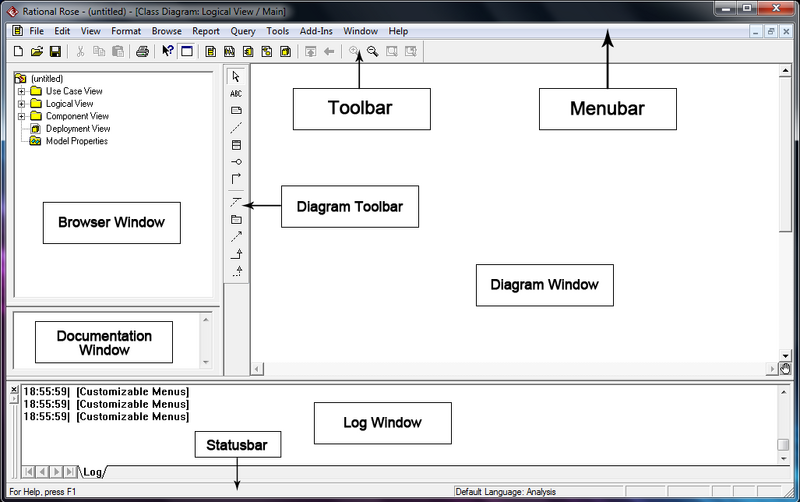Screen dimensions: 800x502
Task: Select the Package tool in the diagram toolbar
Action: click(236, 219)
